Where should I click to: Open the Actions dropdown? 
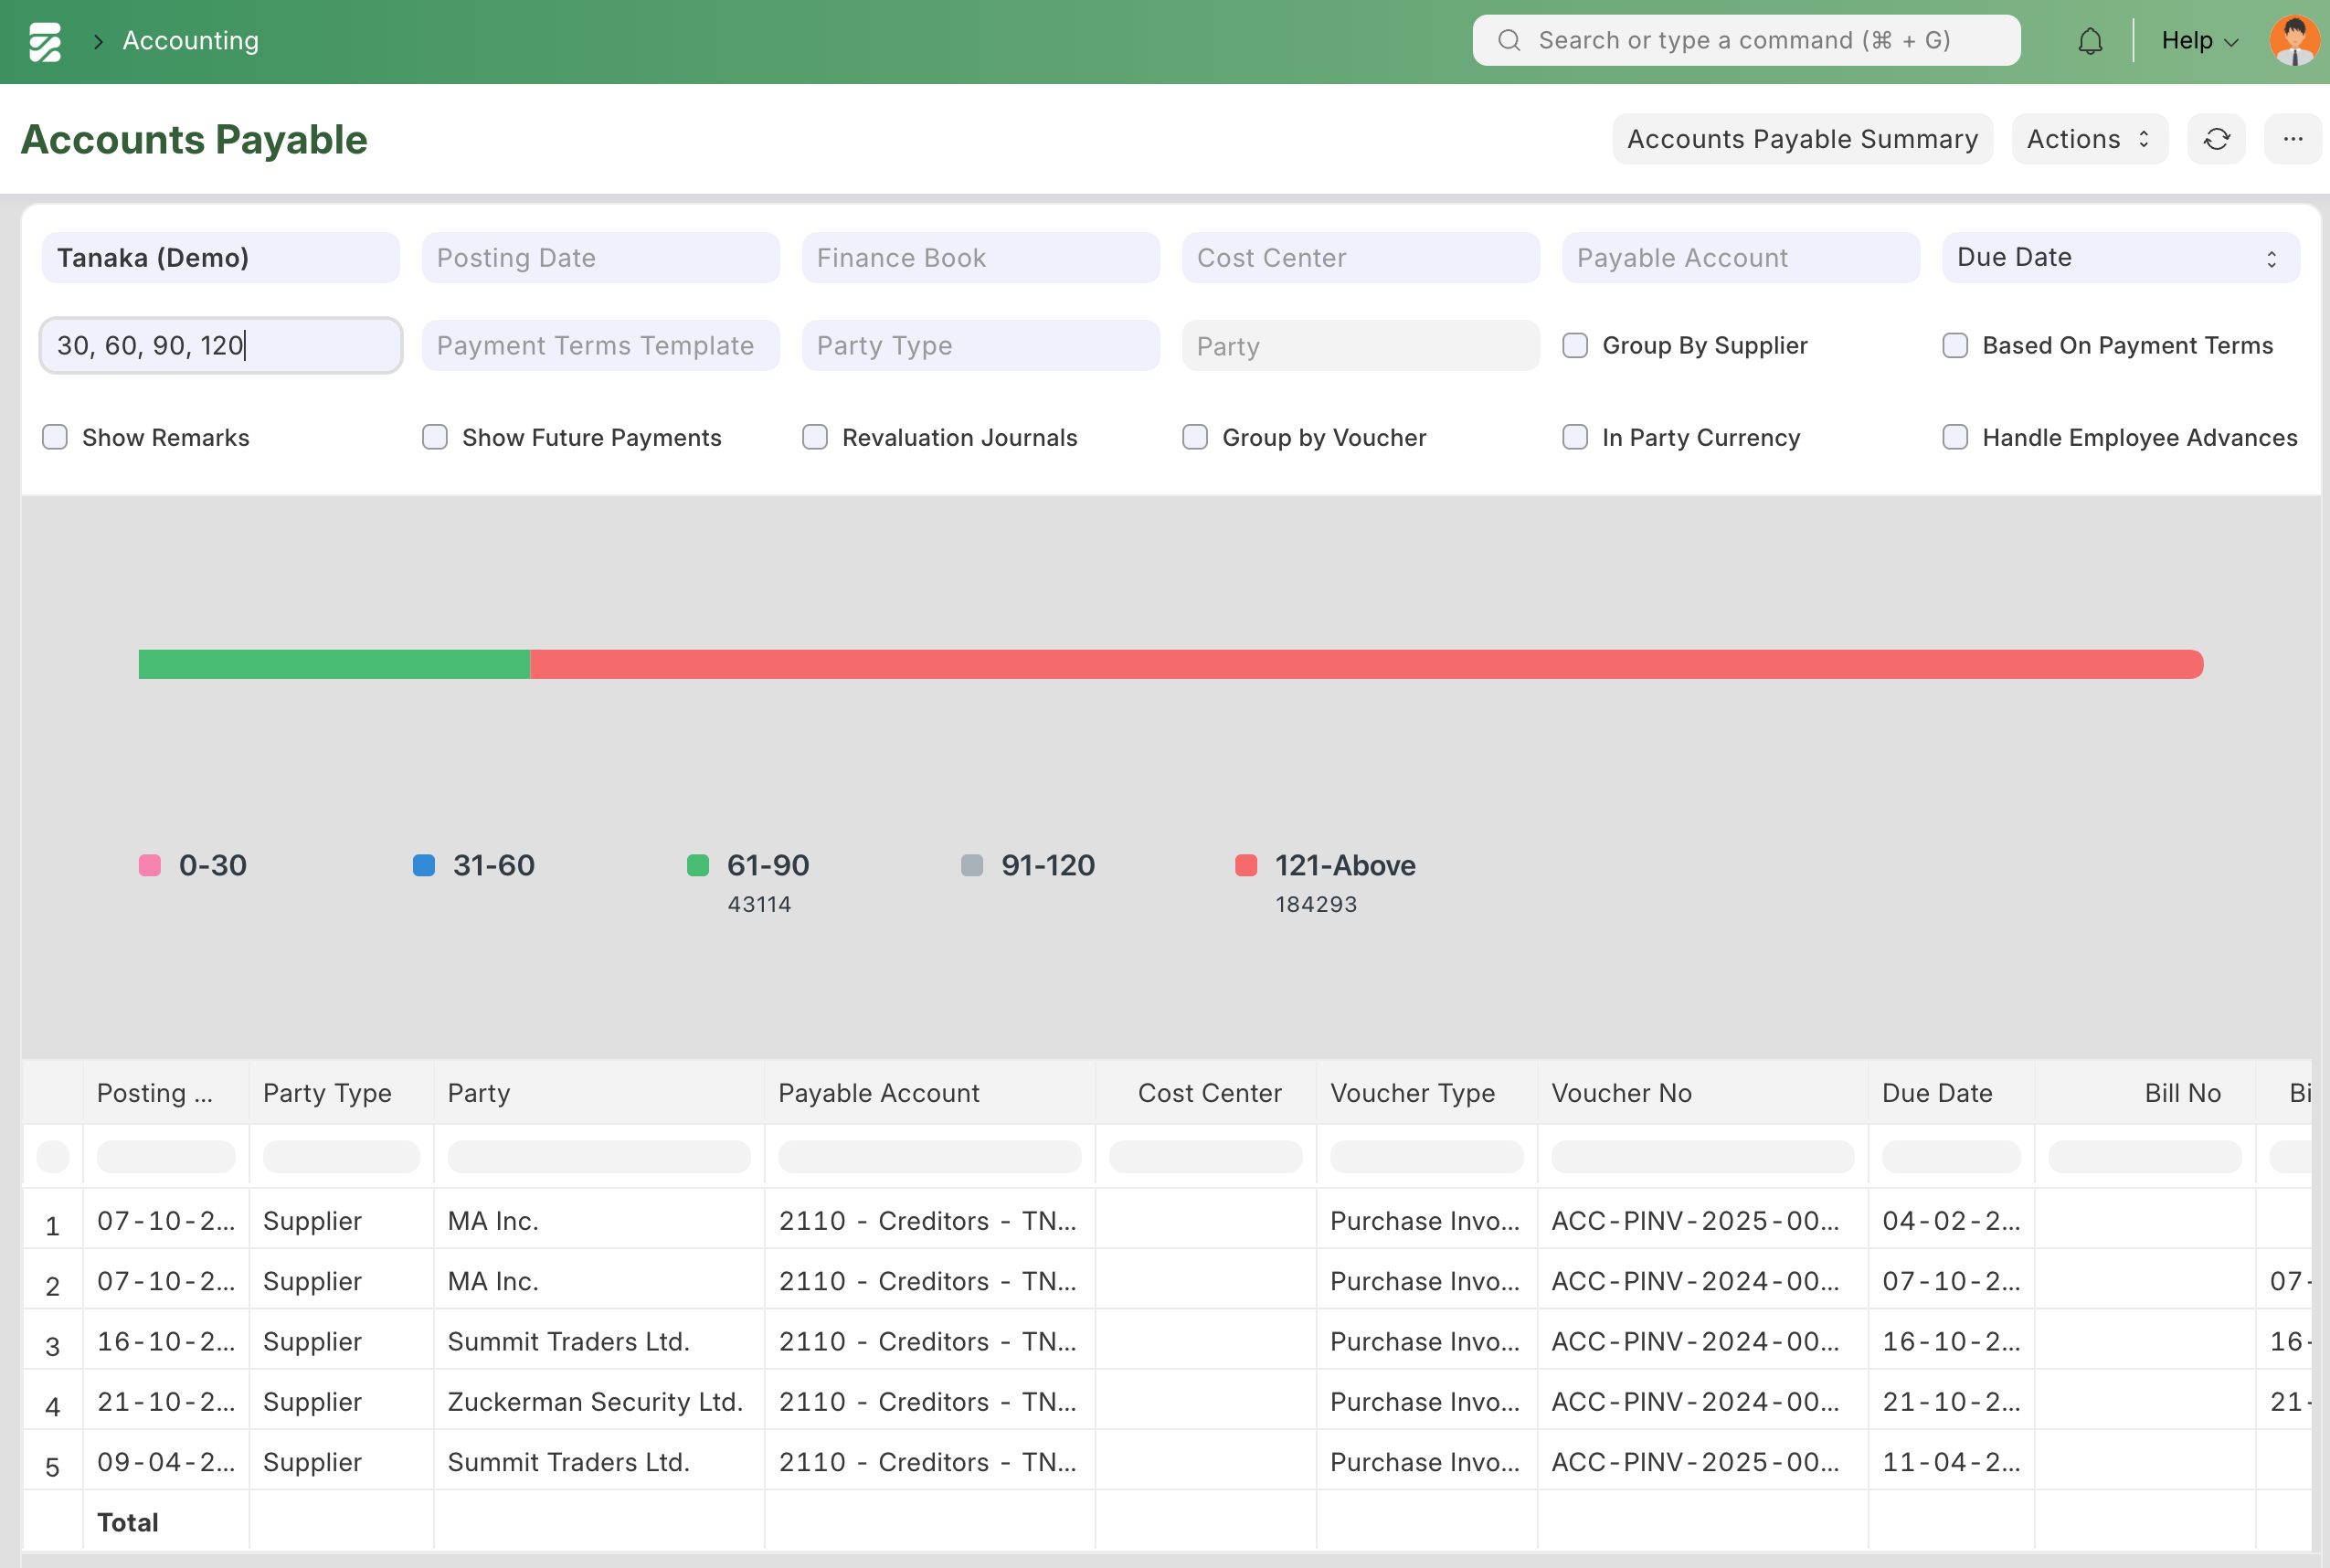[2088, 139]
